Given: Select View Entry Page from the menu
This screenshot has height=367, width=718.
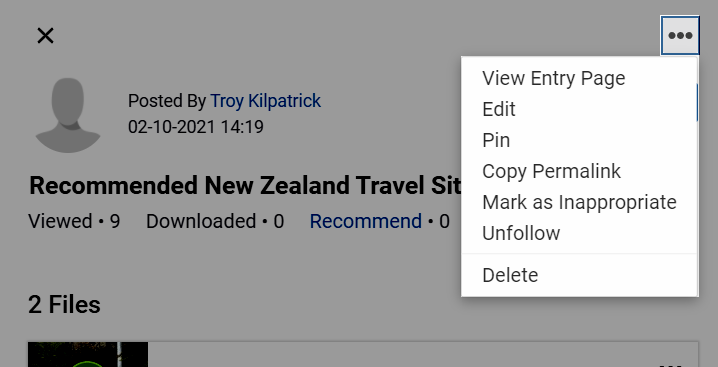Looking at the screenshot, I should click(579, 78).
